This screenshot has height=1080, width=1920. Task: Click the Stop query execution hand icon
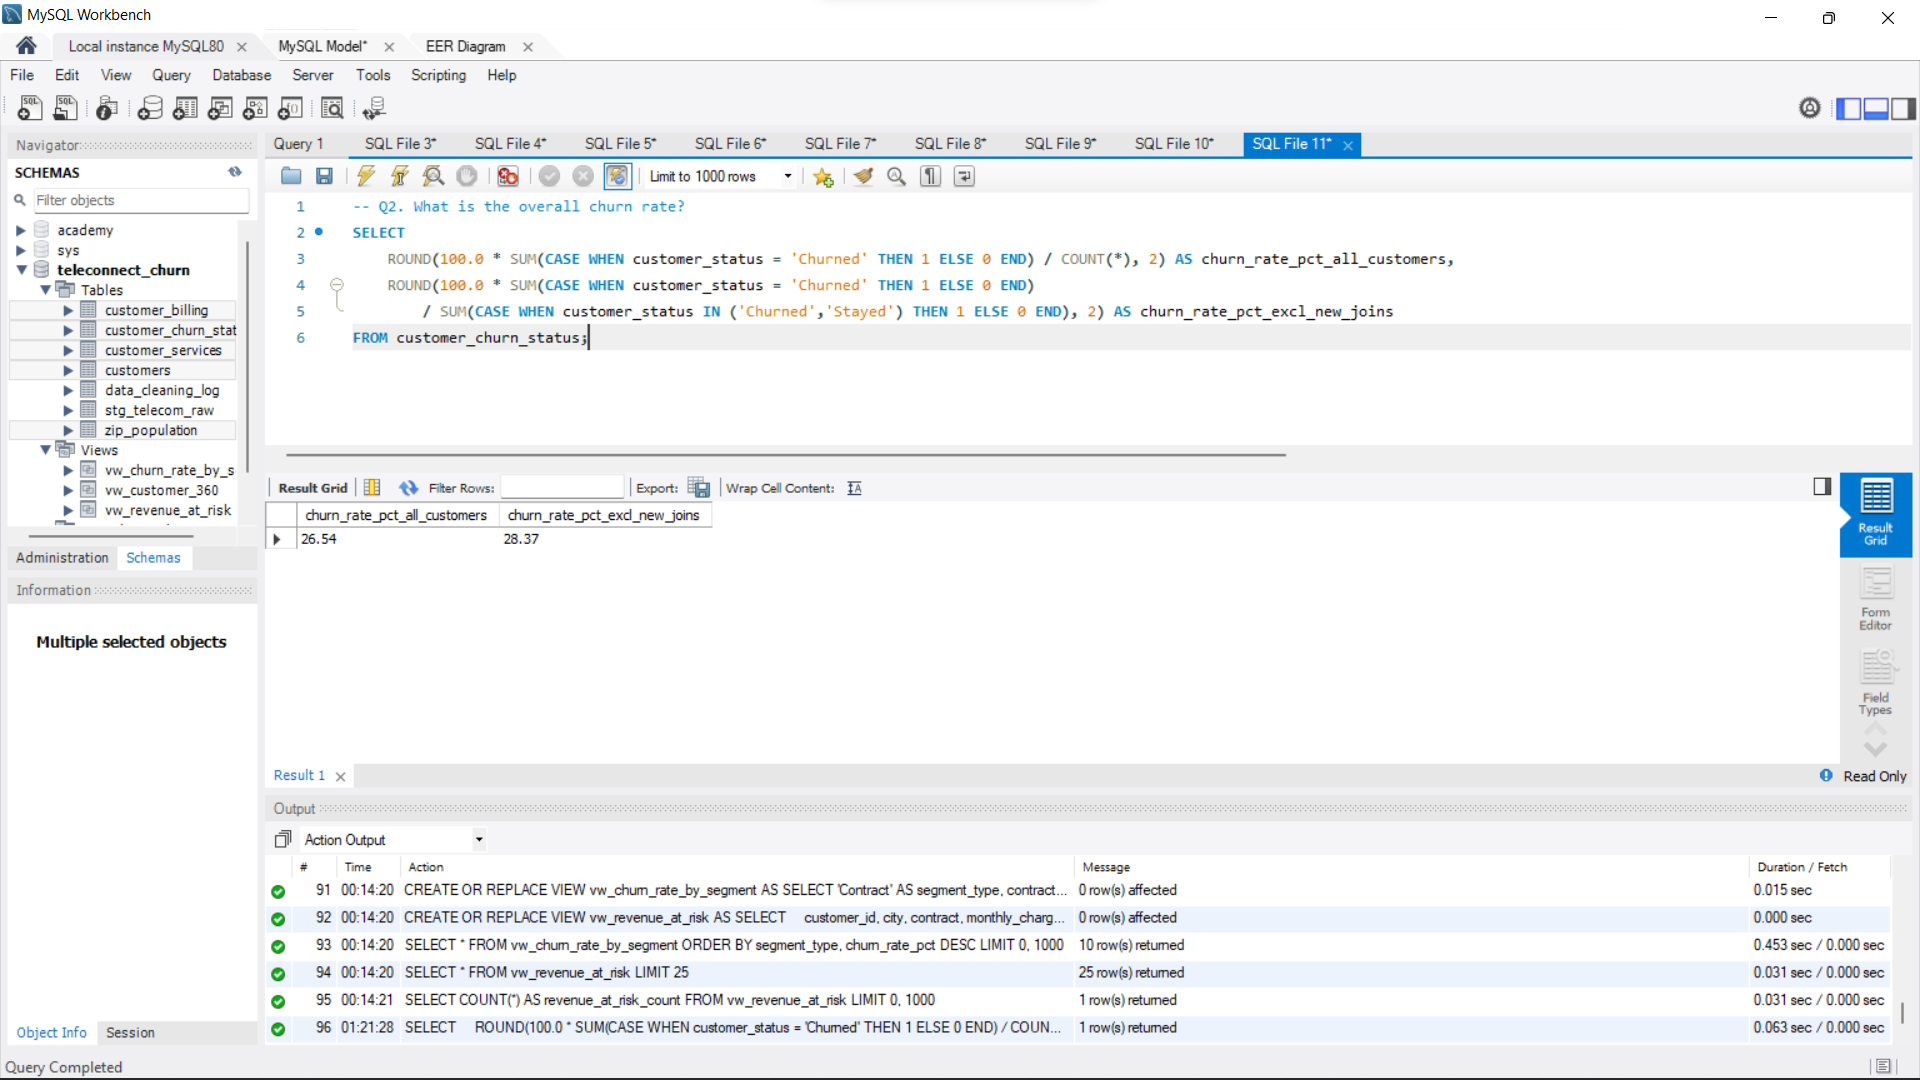pos(467,176)
